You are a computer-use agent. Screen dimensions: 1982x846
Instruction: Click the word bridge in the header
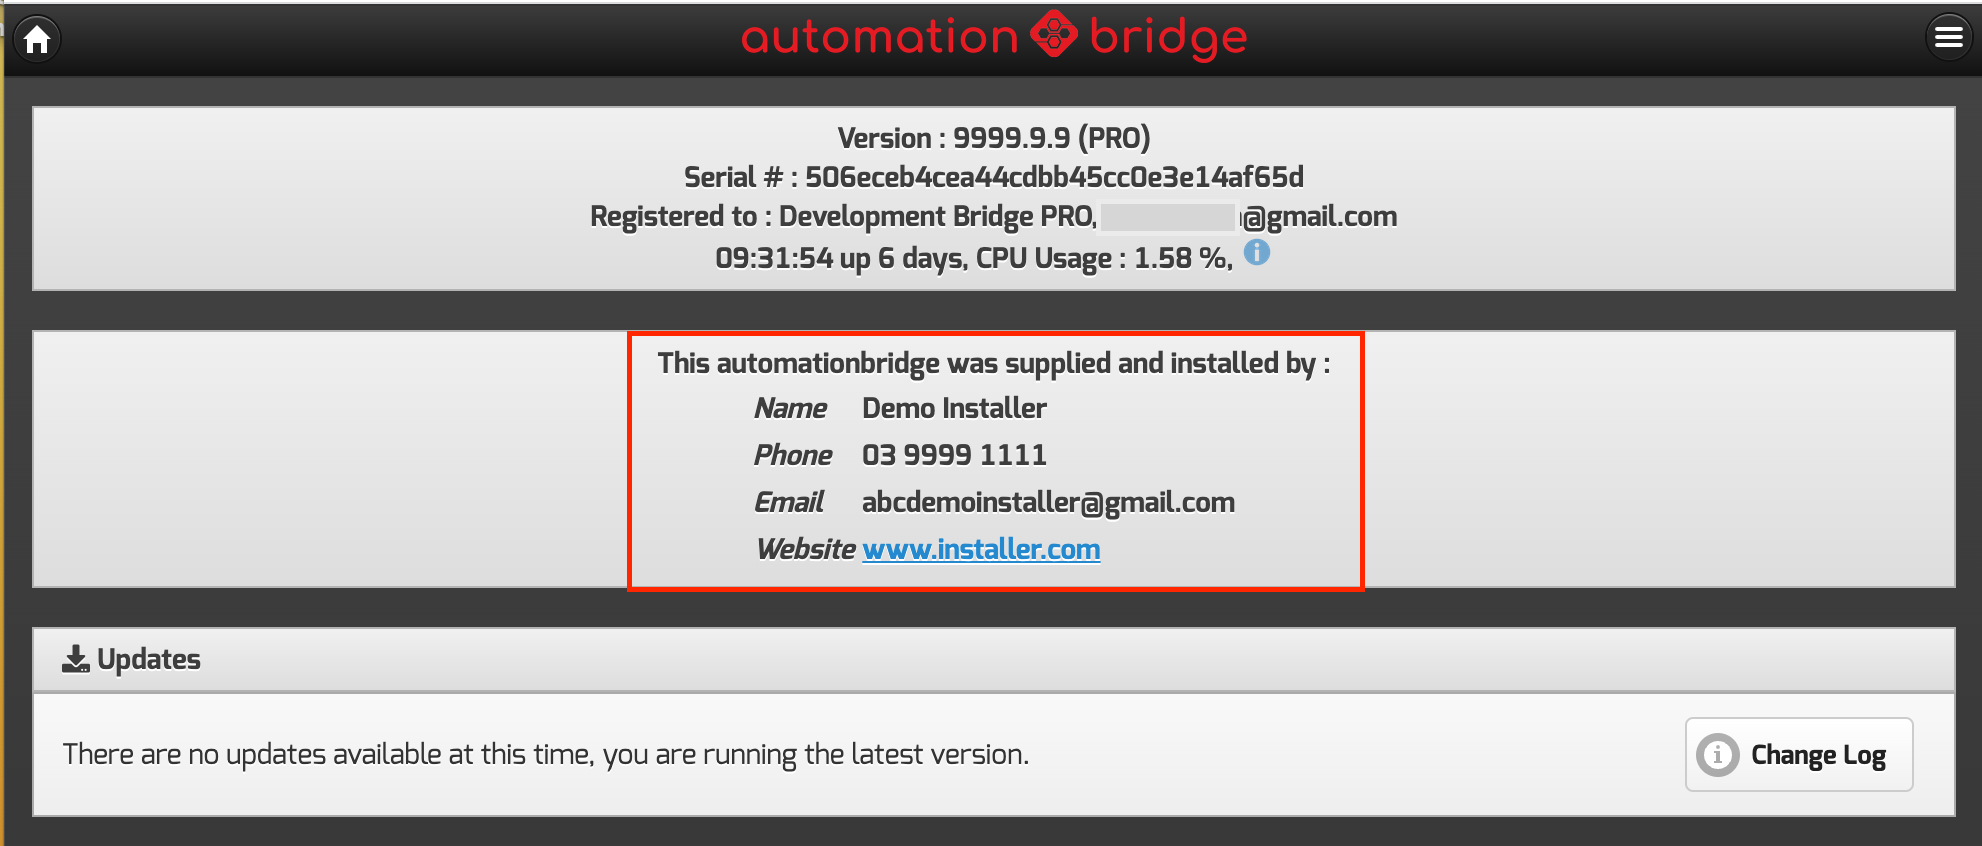point(1168,38)
